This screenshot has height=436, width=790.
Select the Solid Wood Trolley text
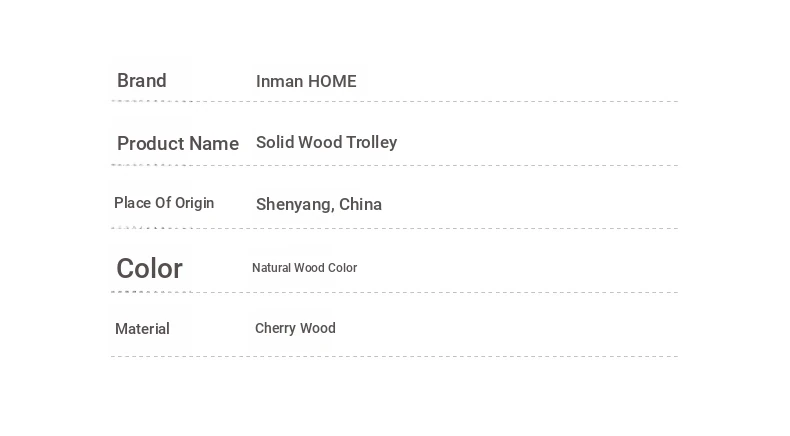point(326,143)
